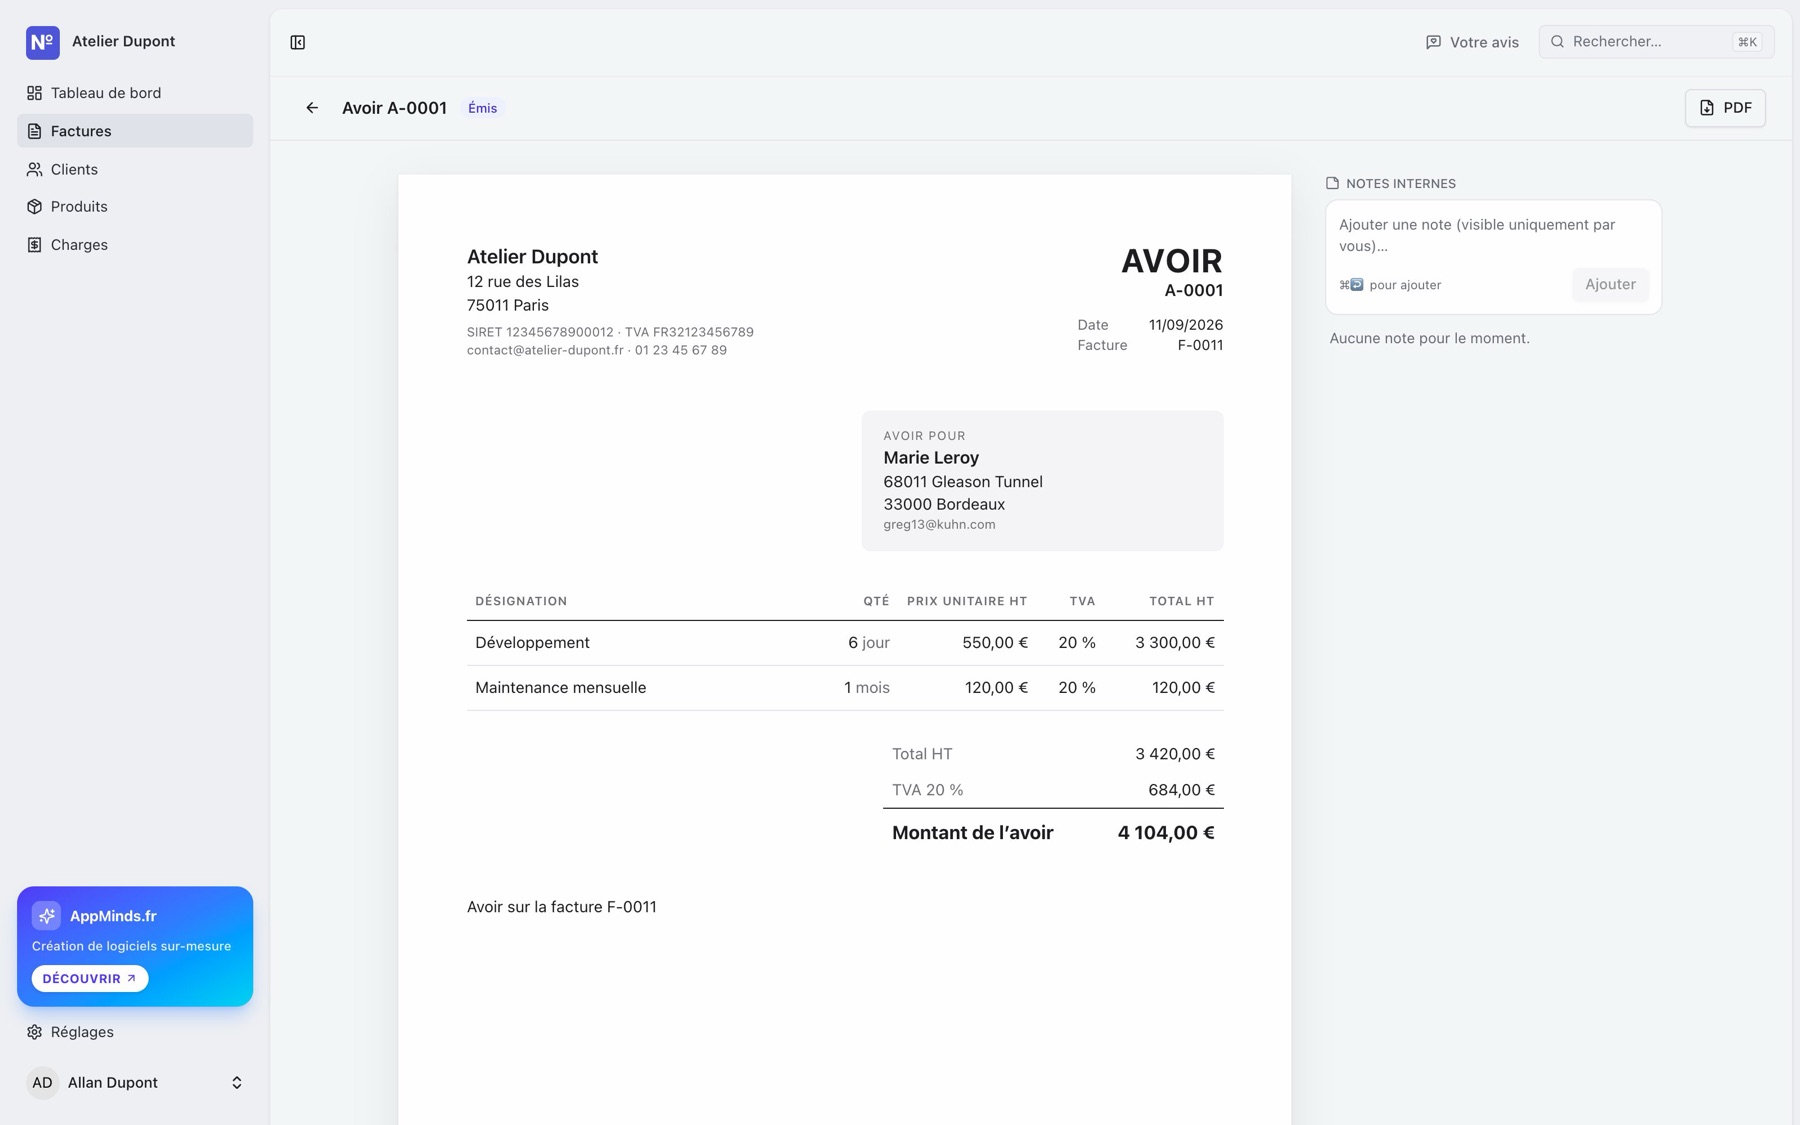Click the AD user avatar

pos(42,1083)
